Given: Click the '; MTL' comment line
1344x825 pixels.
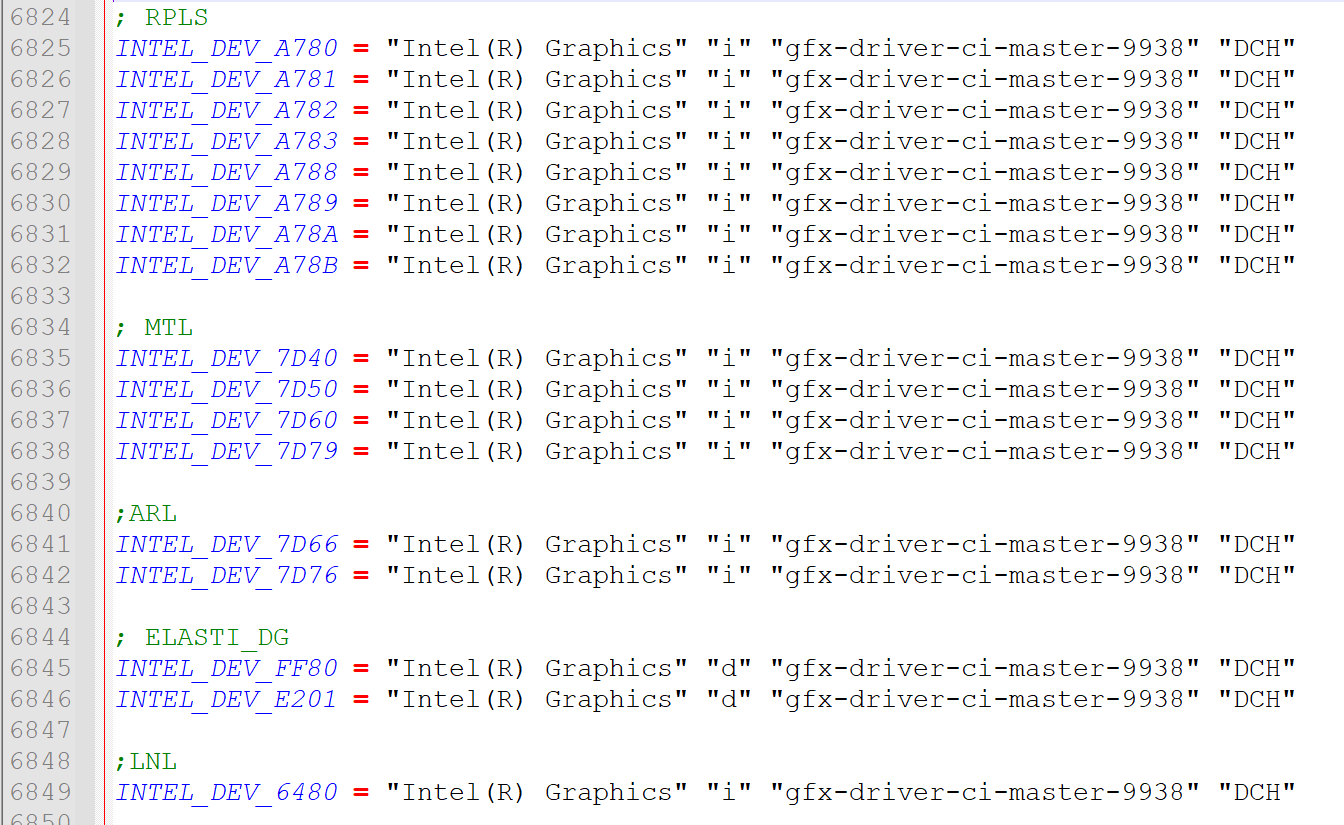Looking at the screenshot, I should pyautogui.click(x=154, y=327).
